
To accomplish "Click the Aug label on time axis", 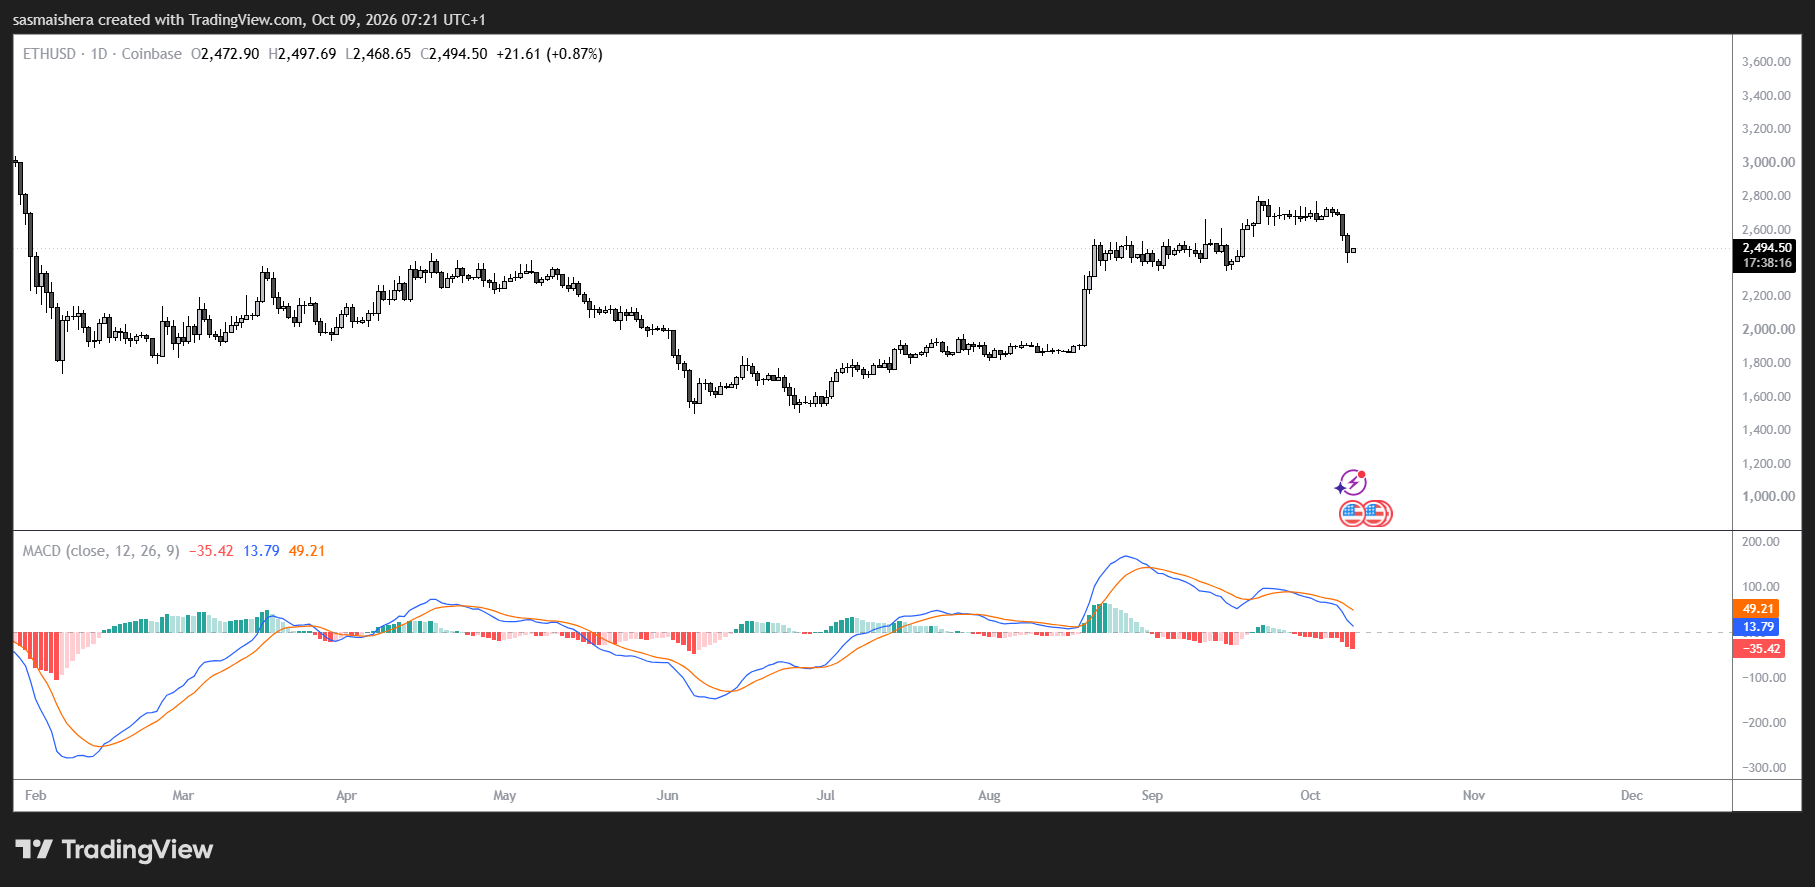I will pyautogui.click(x=989, y=796).
